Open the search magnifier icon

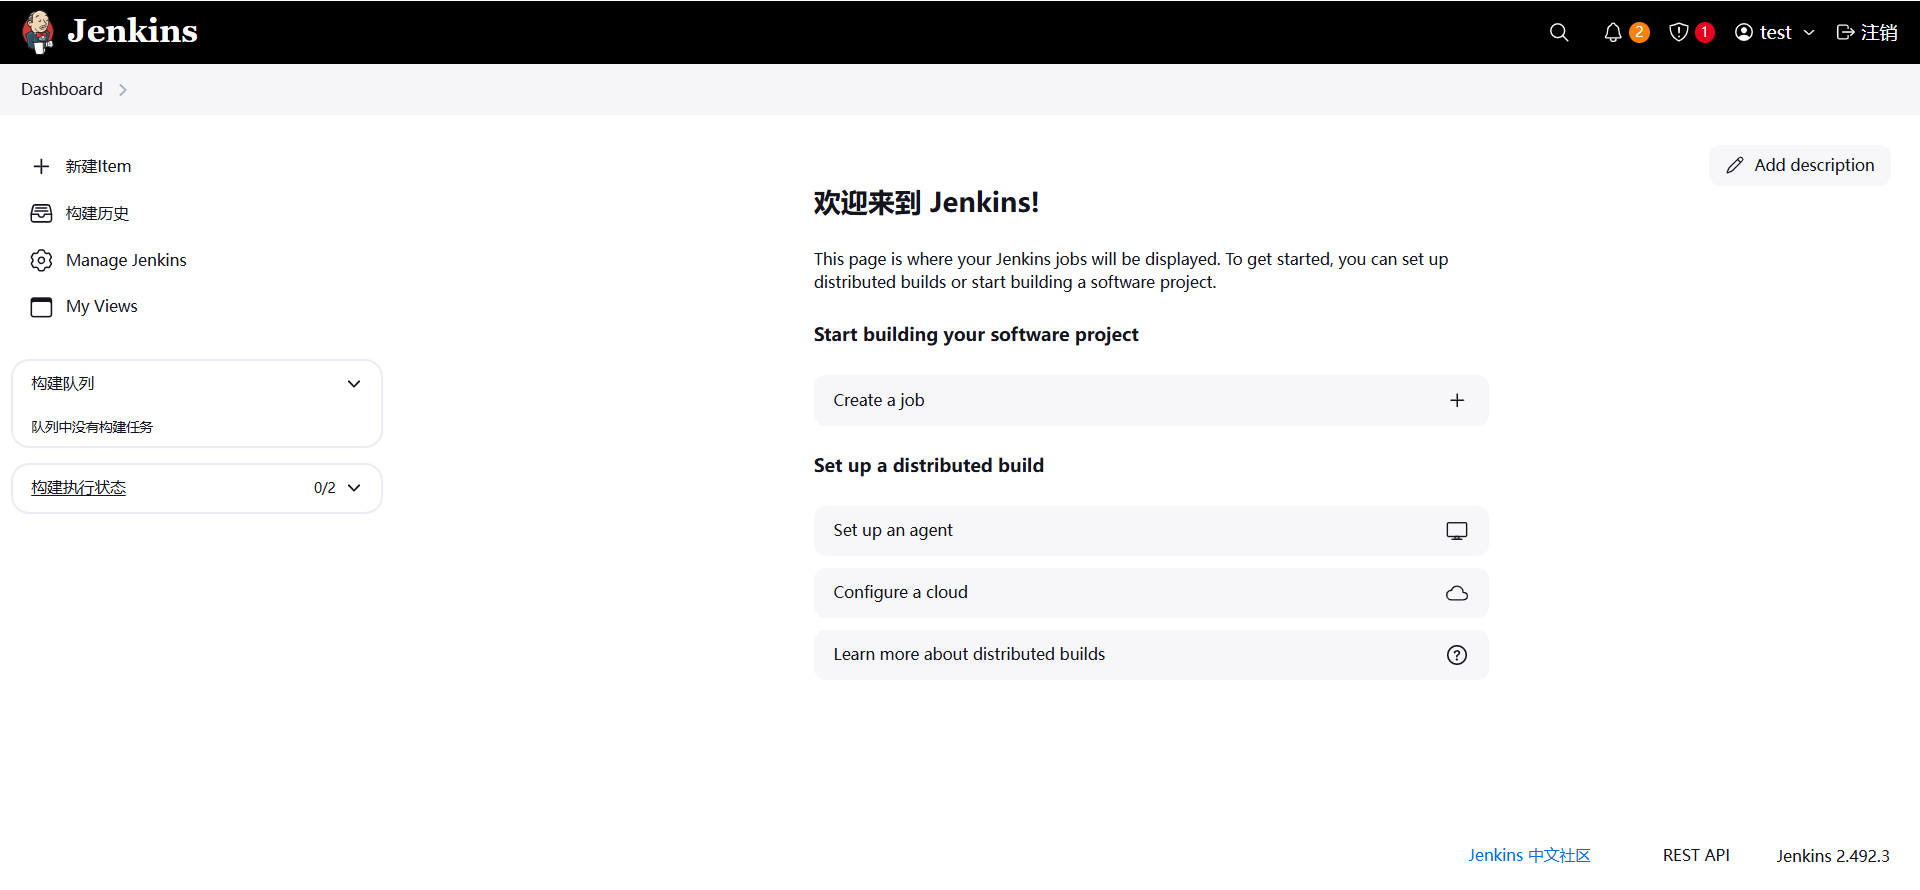[1558, 32]
